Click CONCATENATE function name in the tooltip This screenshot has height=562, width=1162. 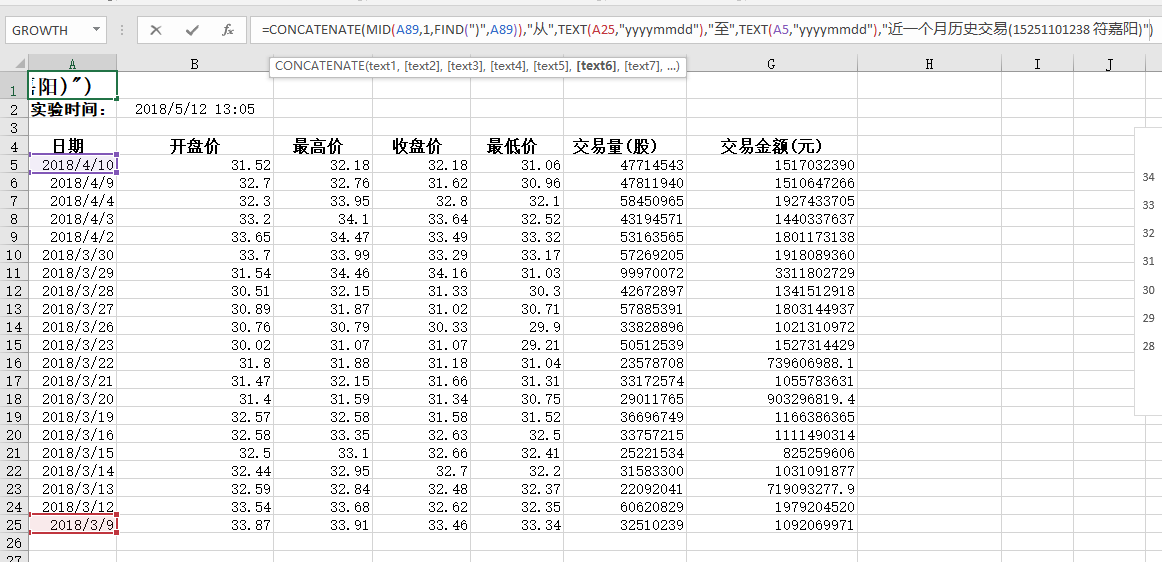point(319,67)
